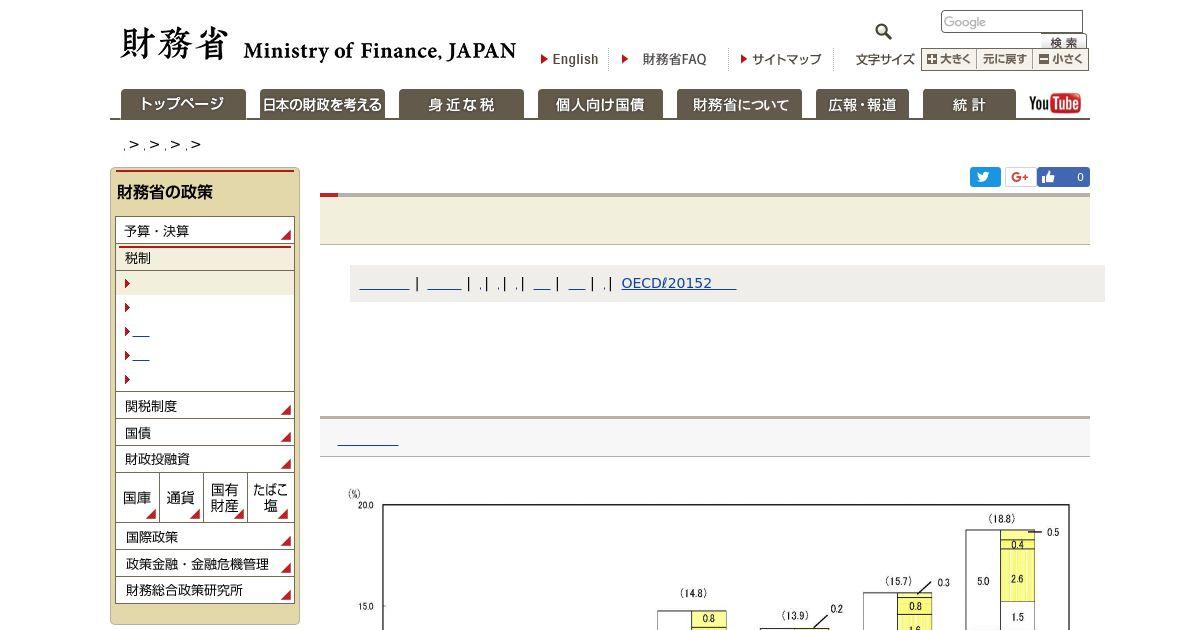The width and height of the screenshot is (1200, 630).
Task: Open the 財務省について navigation tab
Action: click(740, 104)
